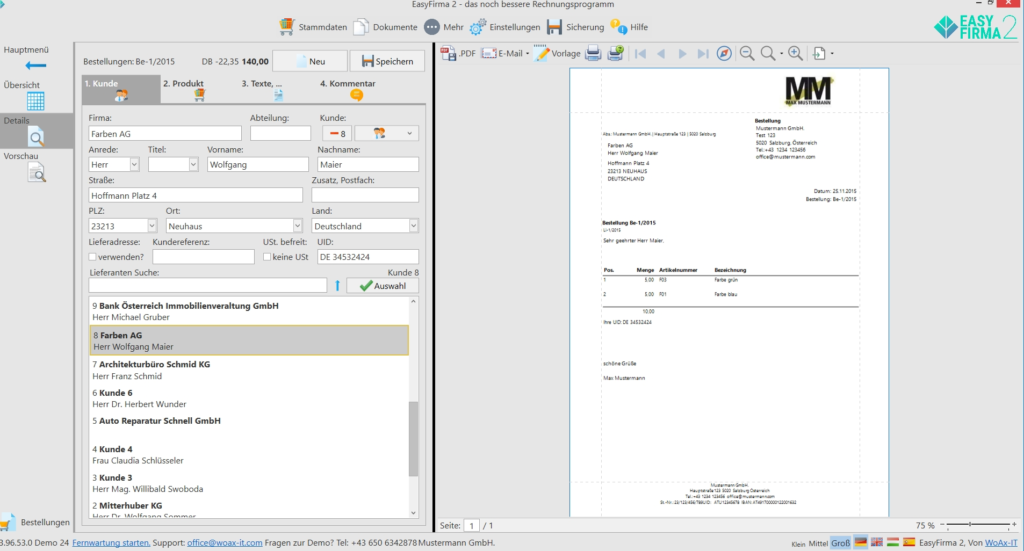The width and height of the screenshot is (1024, 551).
Task: Open the Hilfe menu
Action: click(629, 27)
